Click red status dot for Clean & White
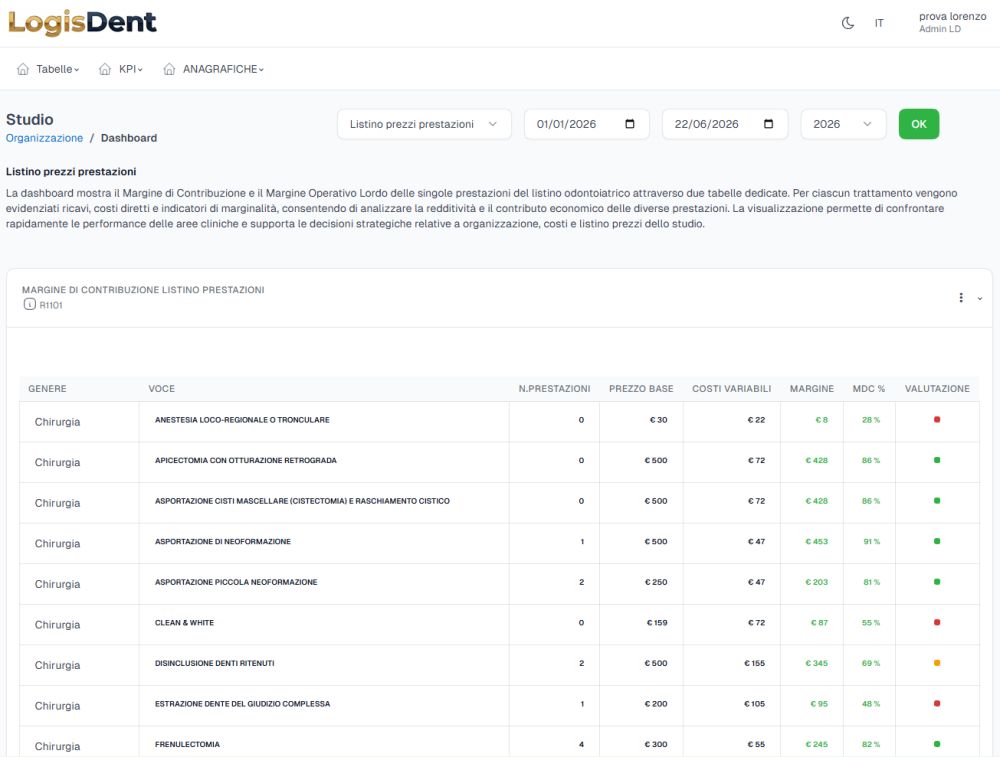This screenshot has height=757, width=1000. coord(937,622)
